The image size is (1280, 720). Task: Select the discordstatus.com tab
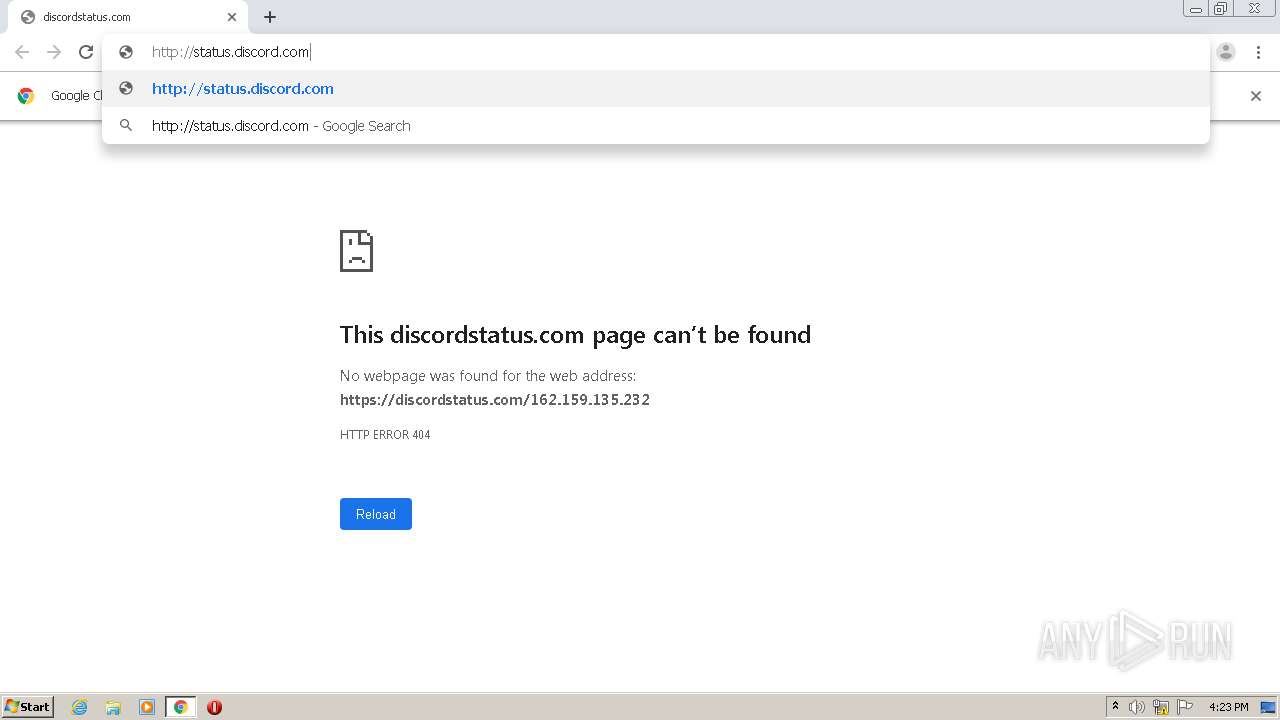[x=128, y=17]
